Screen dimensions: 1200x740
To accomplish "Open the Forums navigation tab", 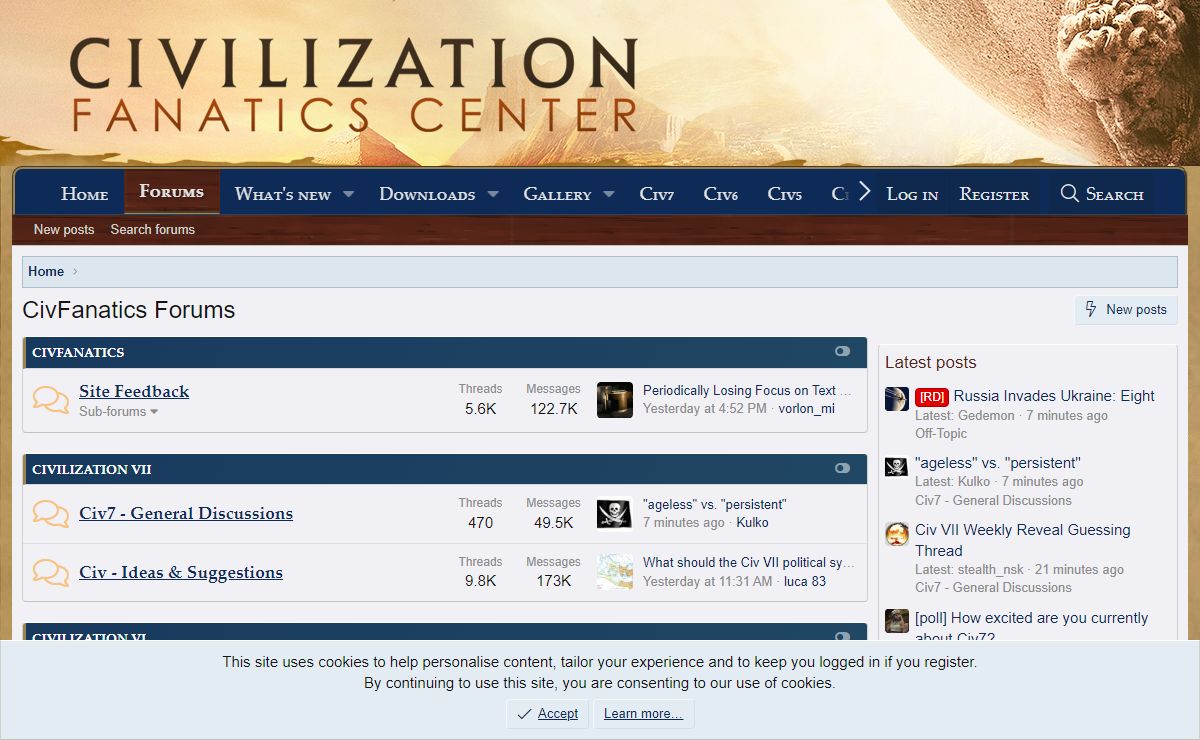I will click(171, 192).
